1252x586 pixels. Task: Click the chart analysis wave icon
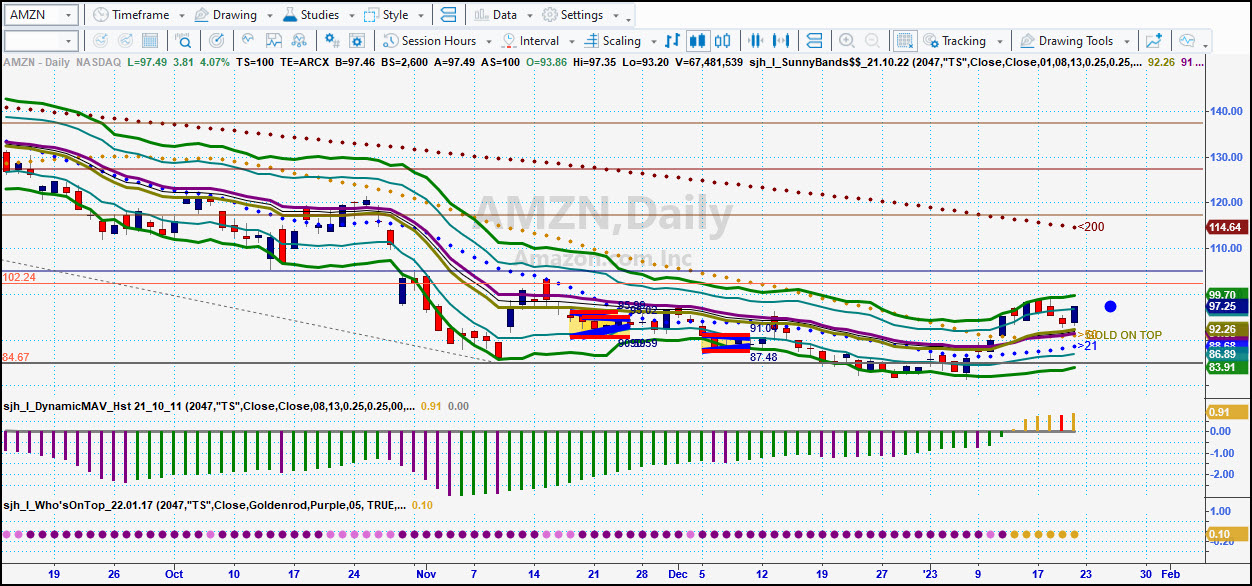coord(248,41)
